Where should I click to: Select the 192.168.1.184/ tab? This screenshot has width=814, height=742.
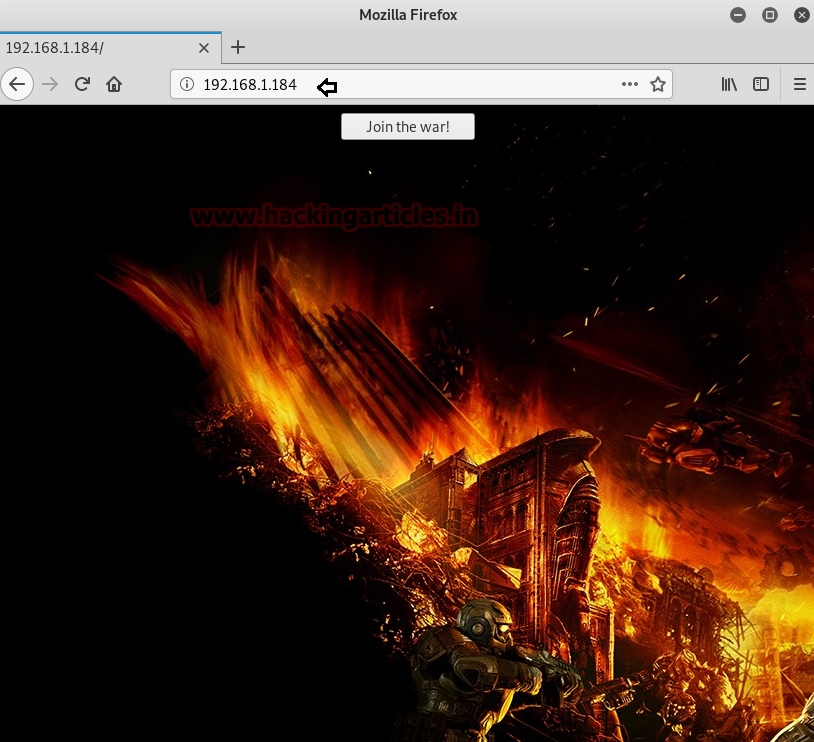111,48
